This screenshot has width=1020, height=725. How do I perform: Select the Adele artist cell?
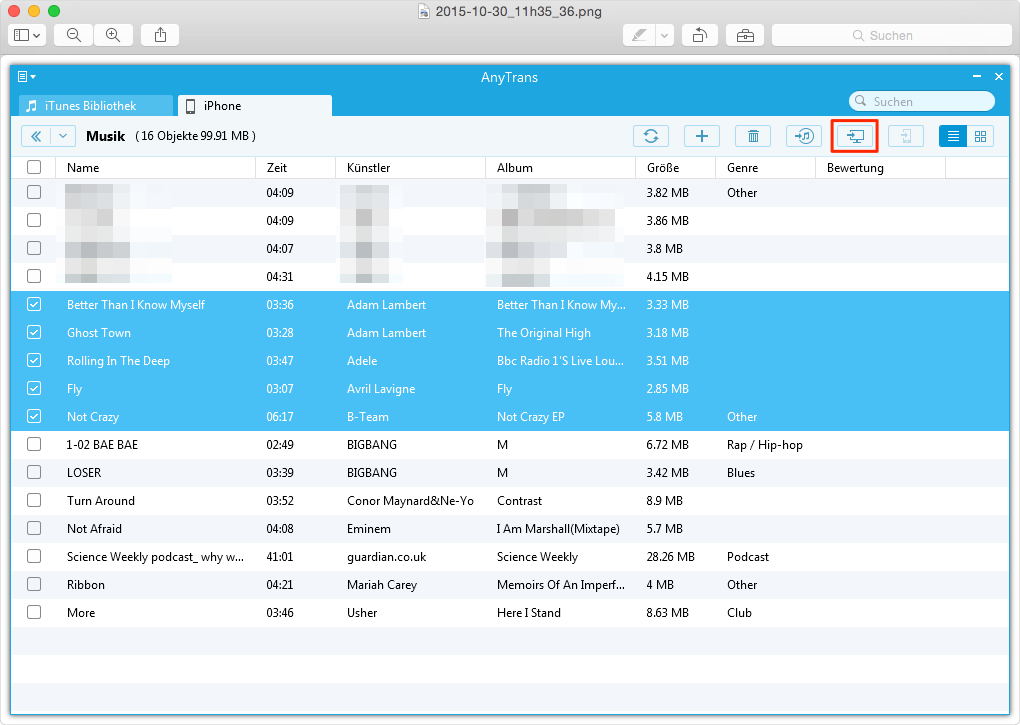pyautogui.click(x=362, y=361)
